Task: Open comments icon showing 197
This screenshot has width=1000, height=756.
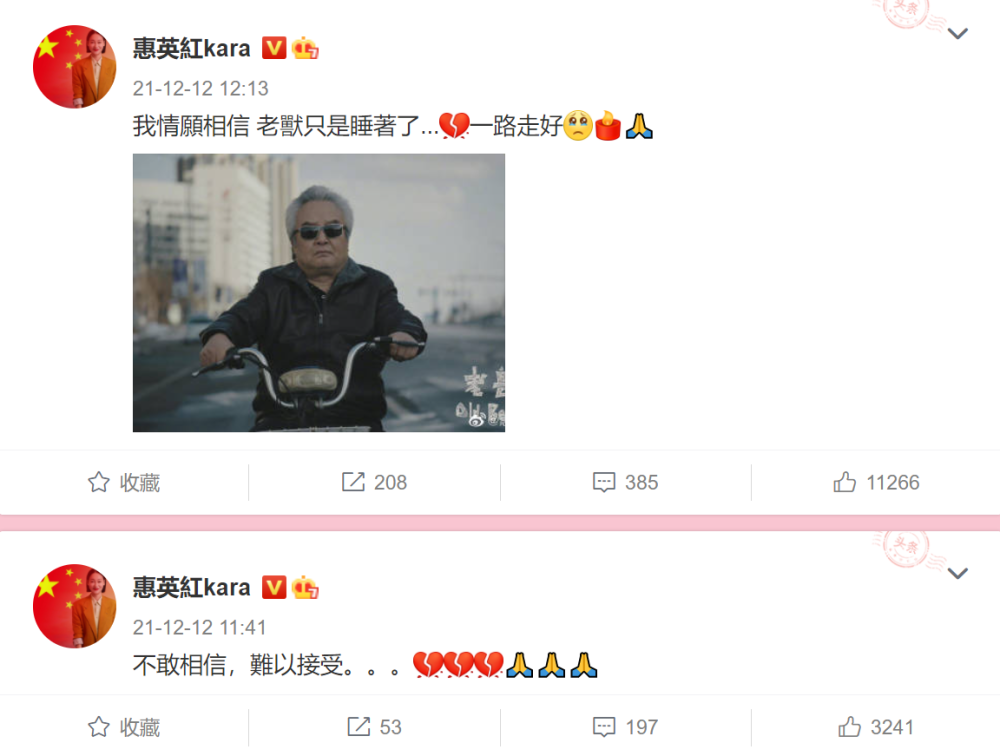Action: [604, 727]
